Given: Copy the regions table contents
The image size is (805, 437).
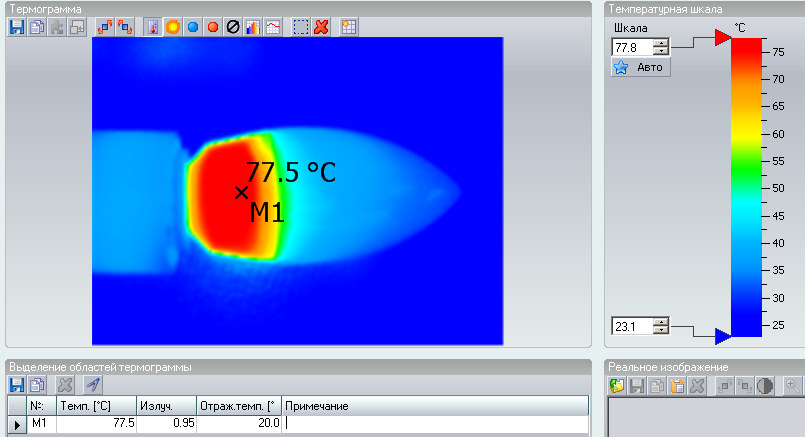Looking at the screenshot, I should 36,385.
